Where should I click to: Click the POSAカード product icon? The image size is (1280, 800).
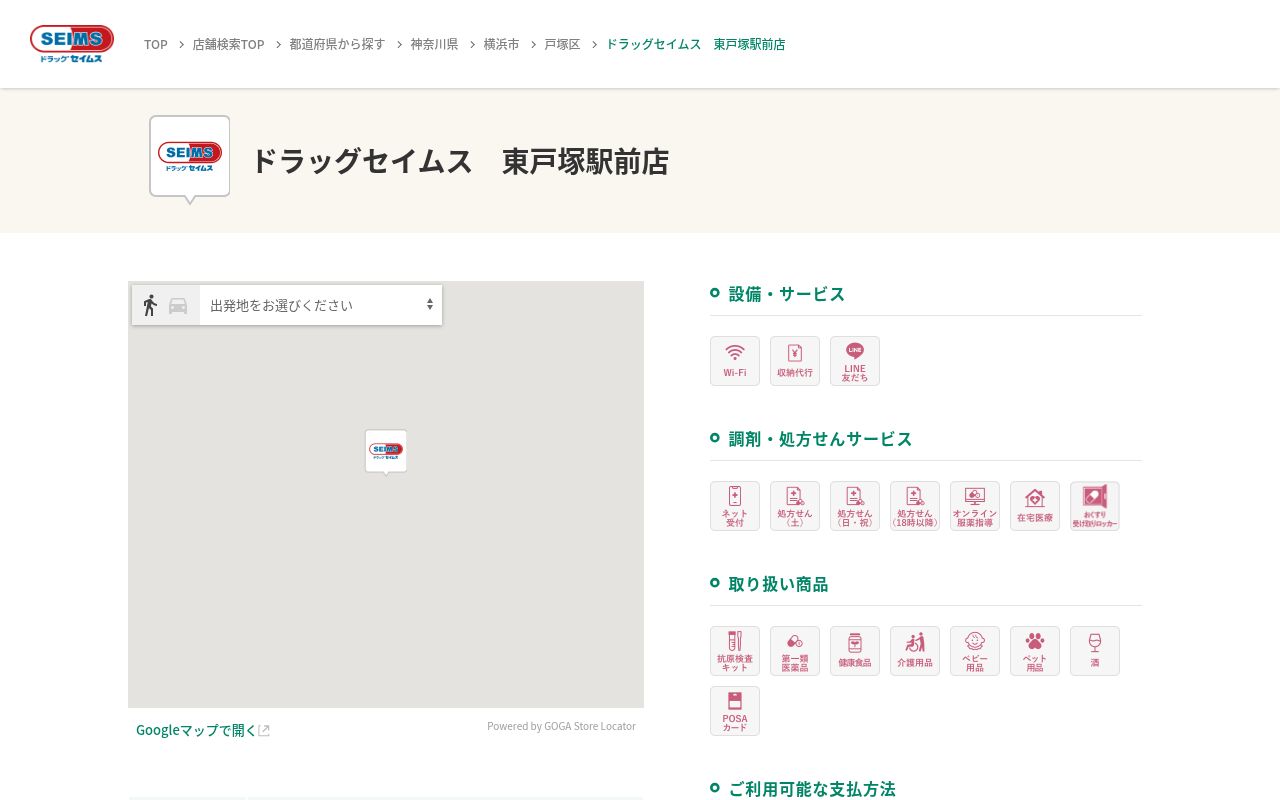tap(735, 711)
